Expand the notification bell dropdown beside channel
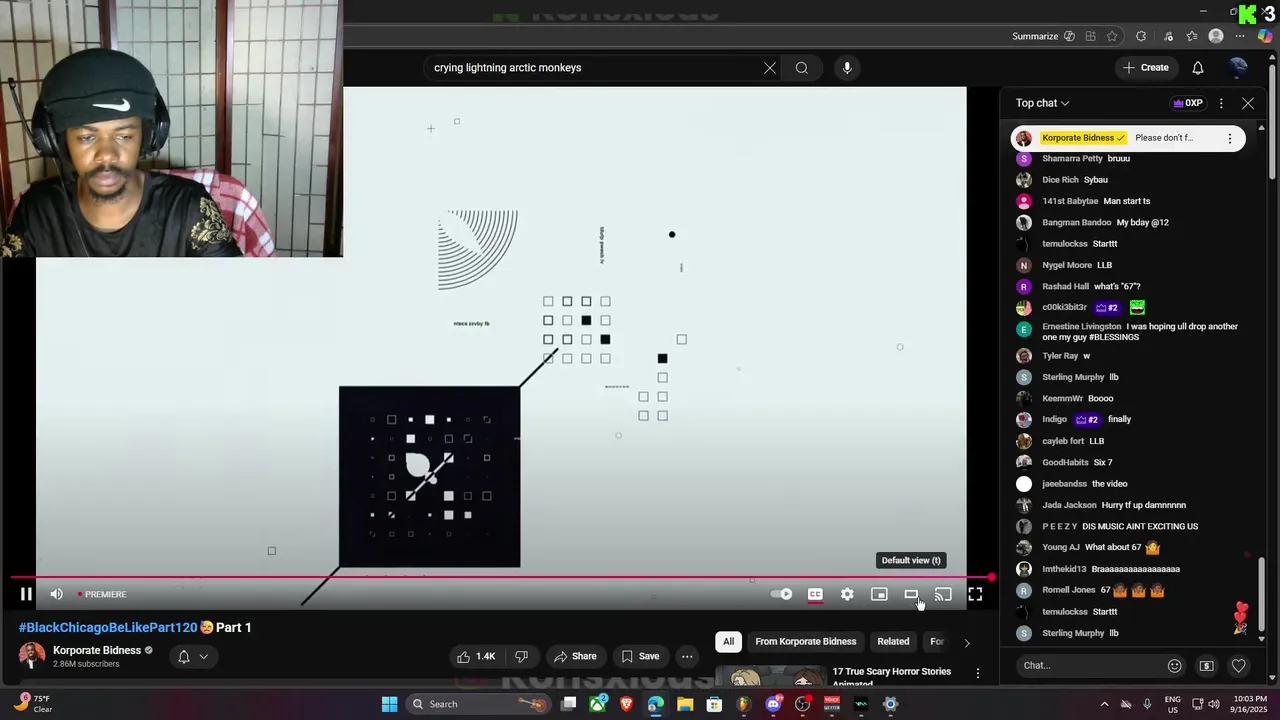The image size is (1280, 720). tap(192, 656)
